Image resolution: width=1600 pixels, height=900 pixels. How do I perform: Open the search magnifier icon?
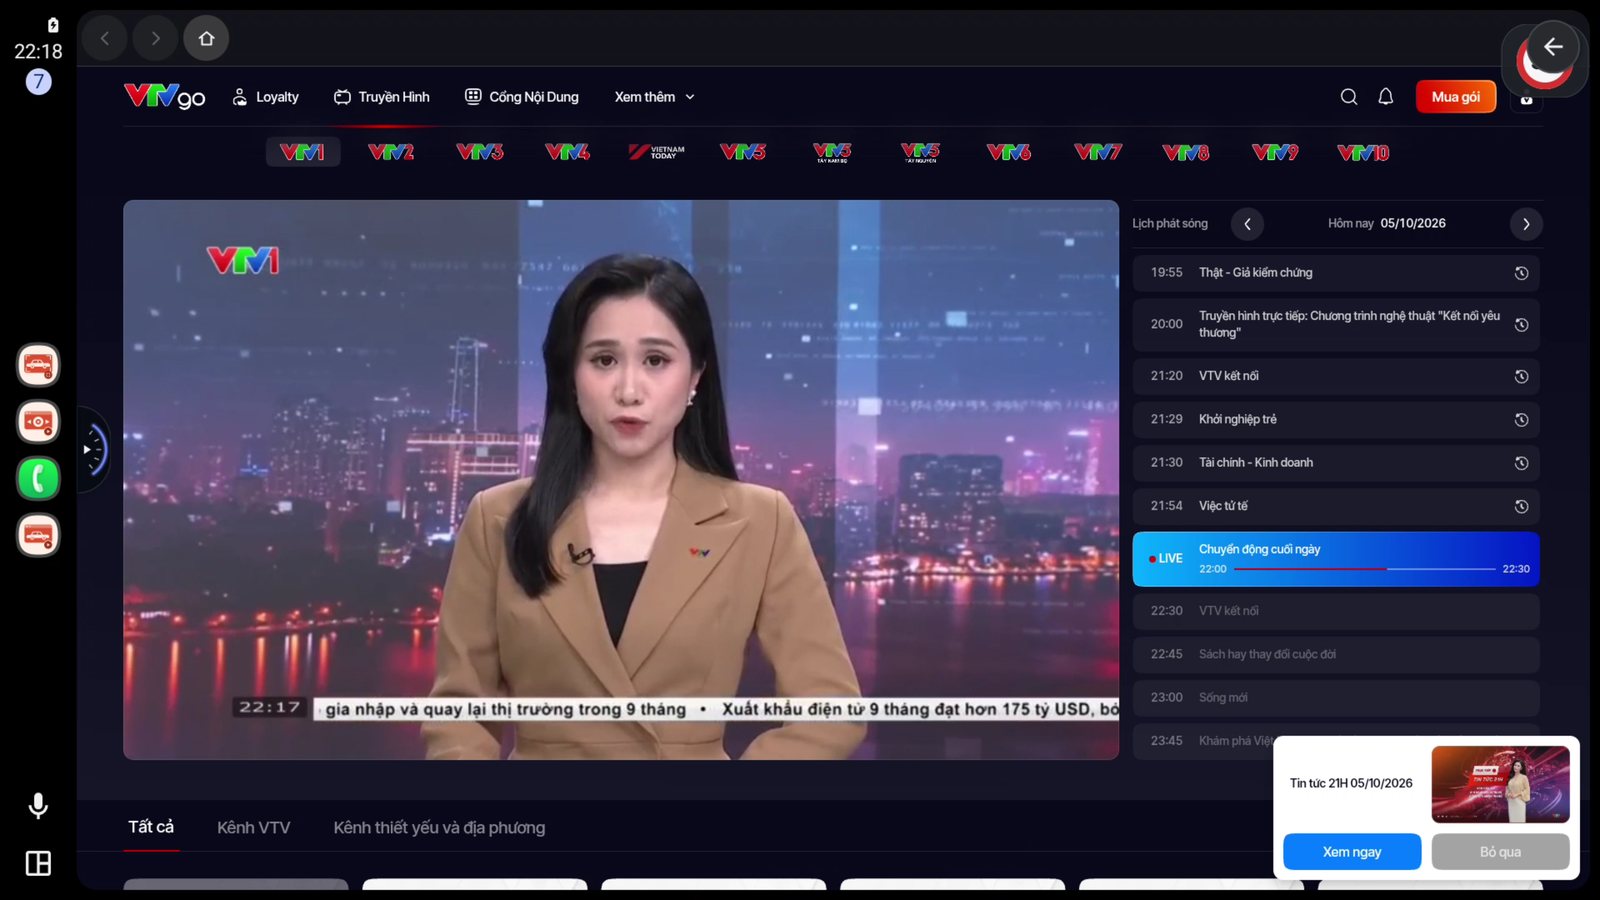1348,97
